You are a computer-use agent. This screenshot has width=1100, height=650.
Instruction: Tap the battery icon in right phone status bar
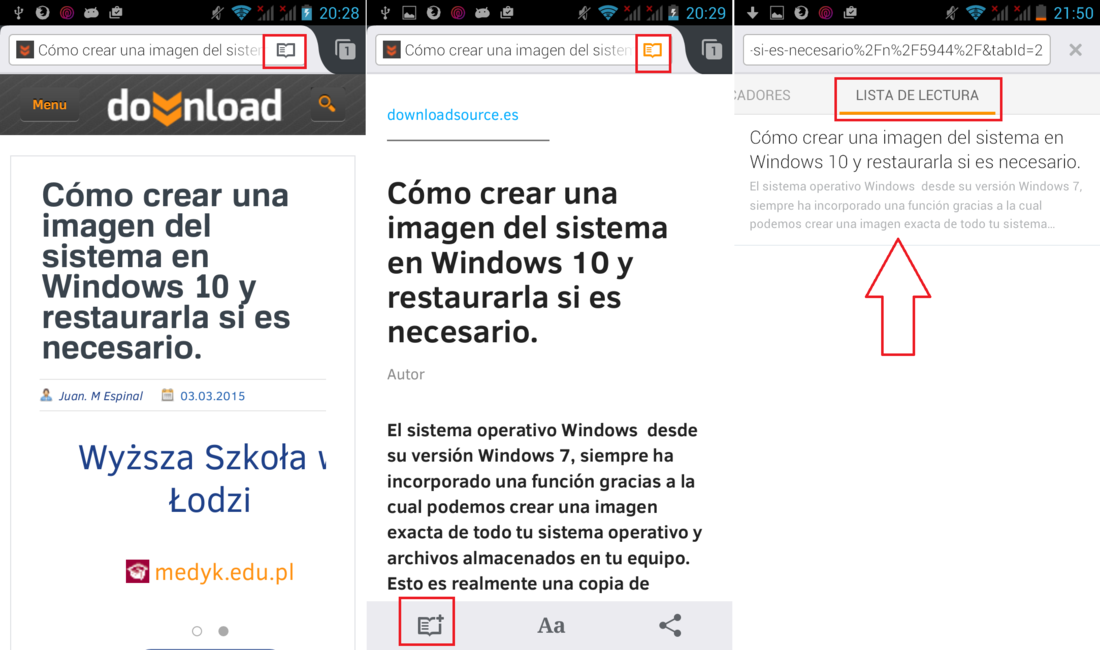[x=1041, y=13]
